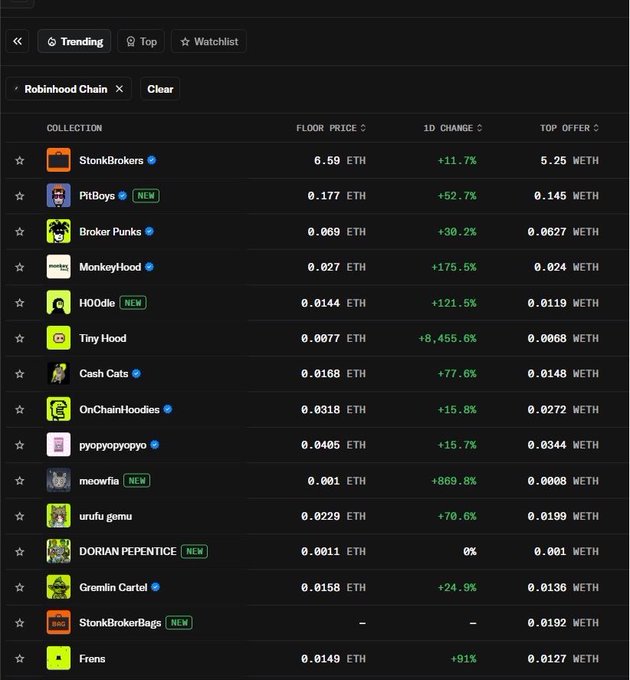Open PitBoys collection avatar
This screenshot has height=680, width=630.
pyautogui.click(x=59, y=196)
